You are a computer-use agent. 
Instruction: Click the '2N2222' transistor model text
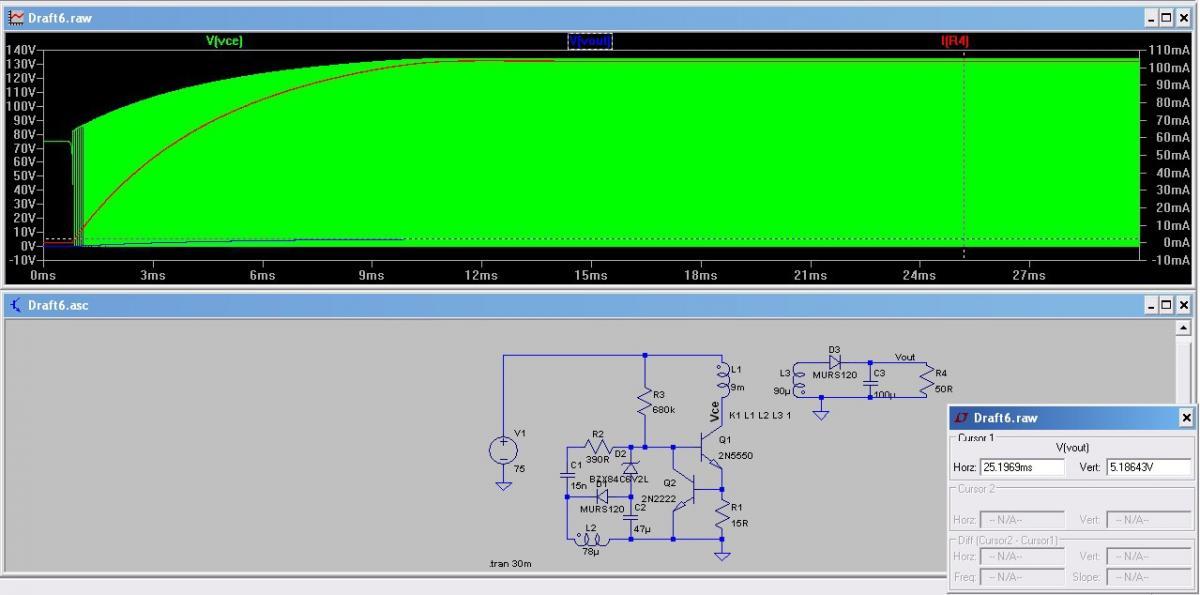click(657, 498)
